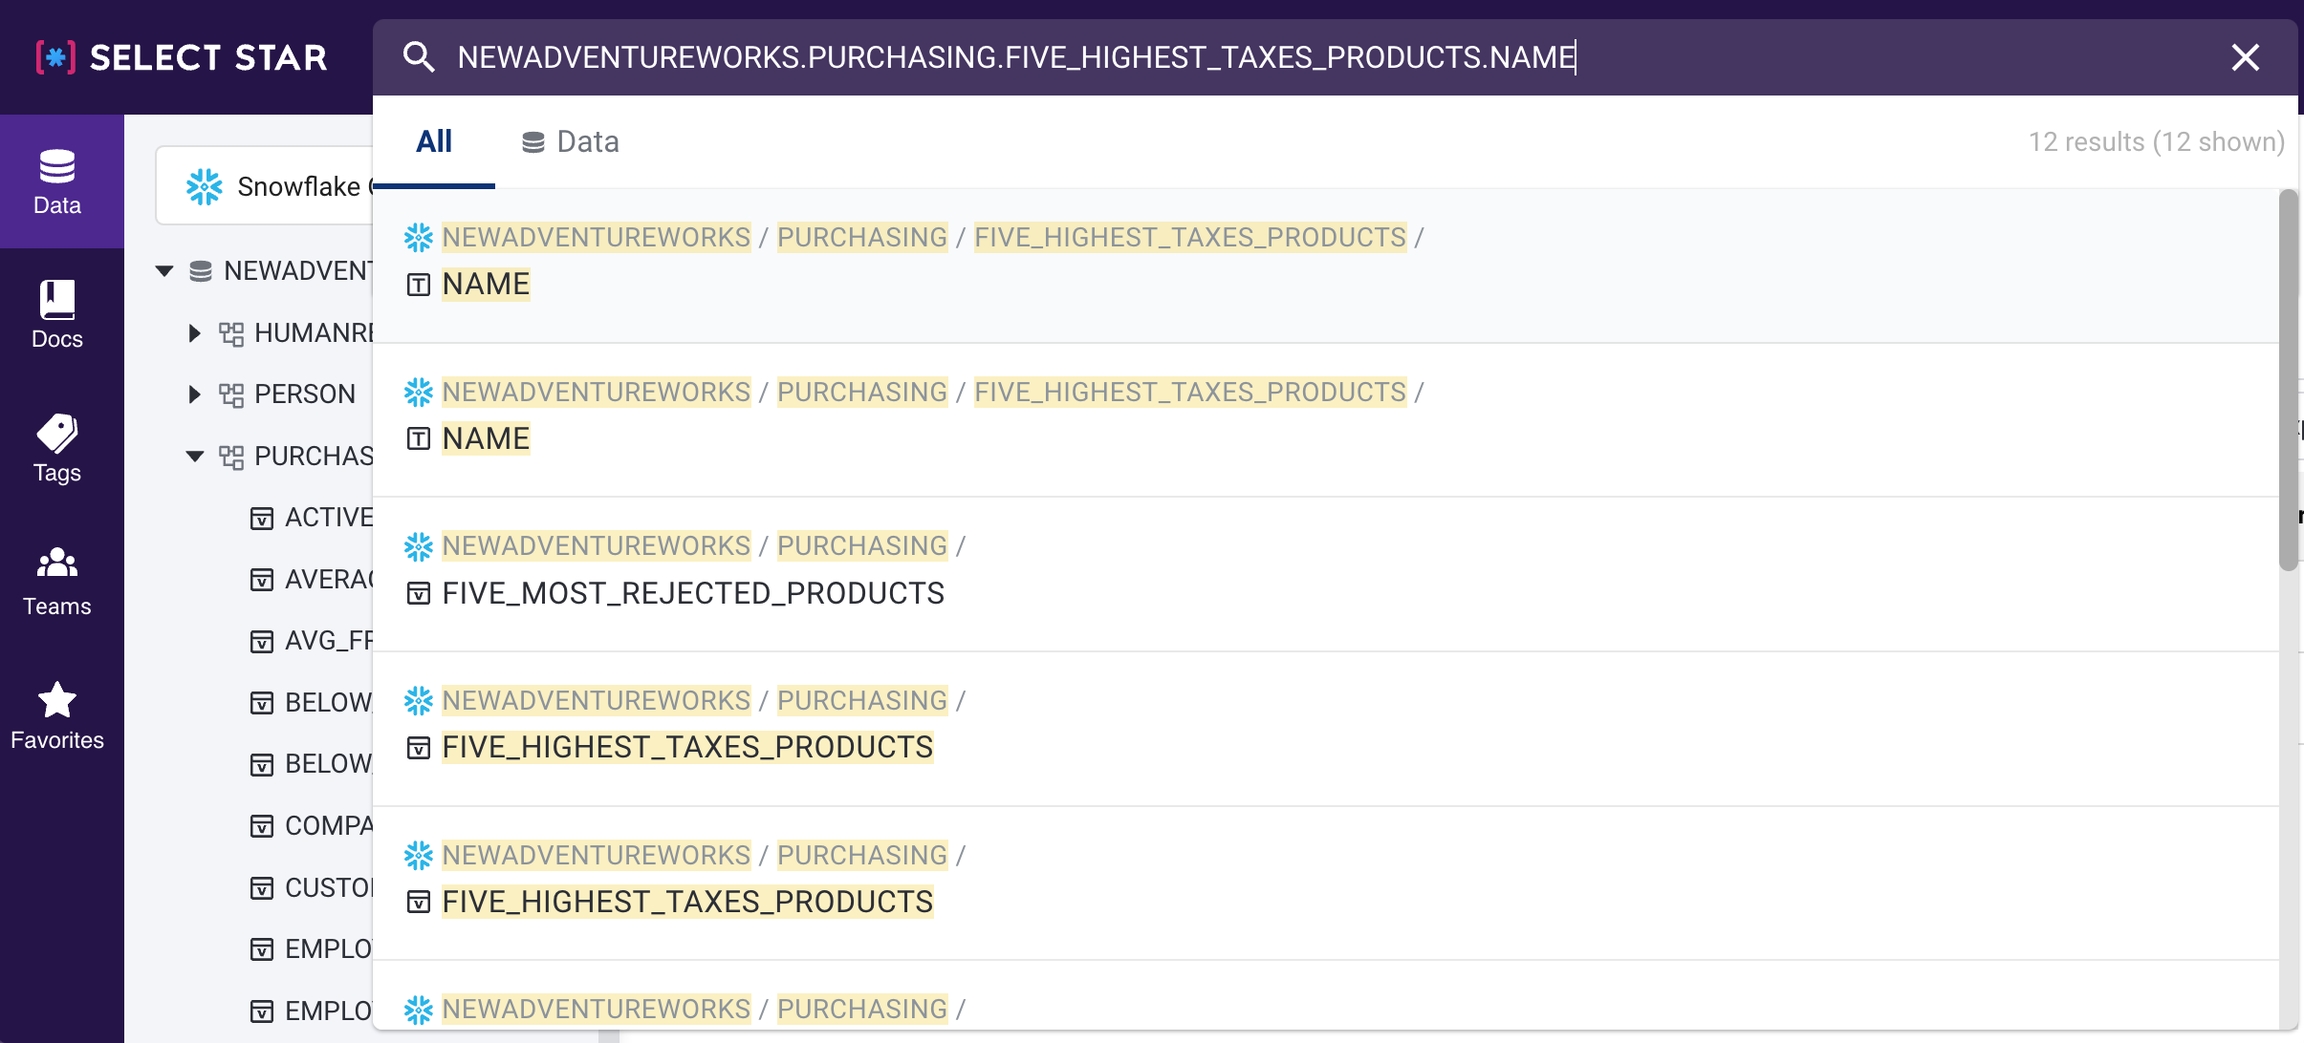Click the search magnifier icon
This screenshot has height=1043, width=2304.
(x=418, y=57)
